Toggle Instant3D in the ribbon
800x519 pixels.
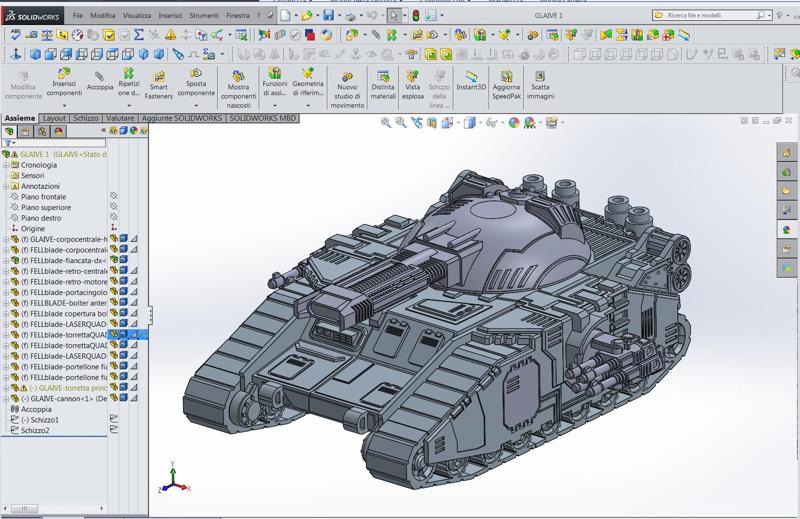pos(470,80)
